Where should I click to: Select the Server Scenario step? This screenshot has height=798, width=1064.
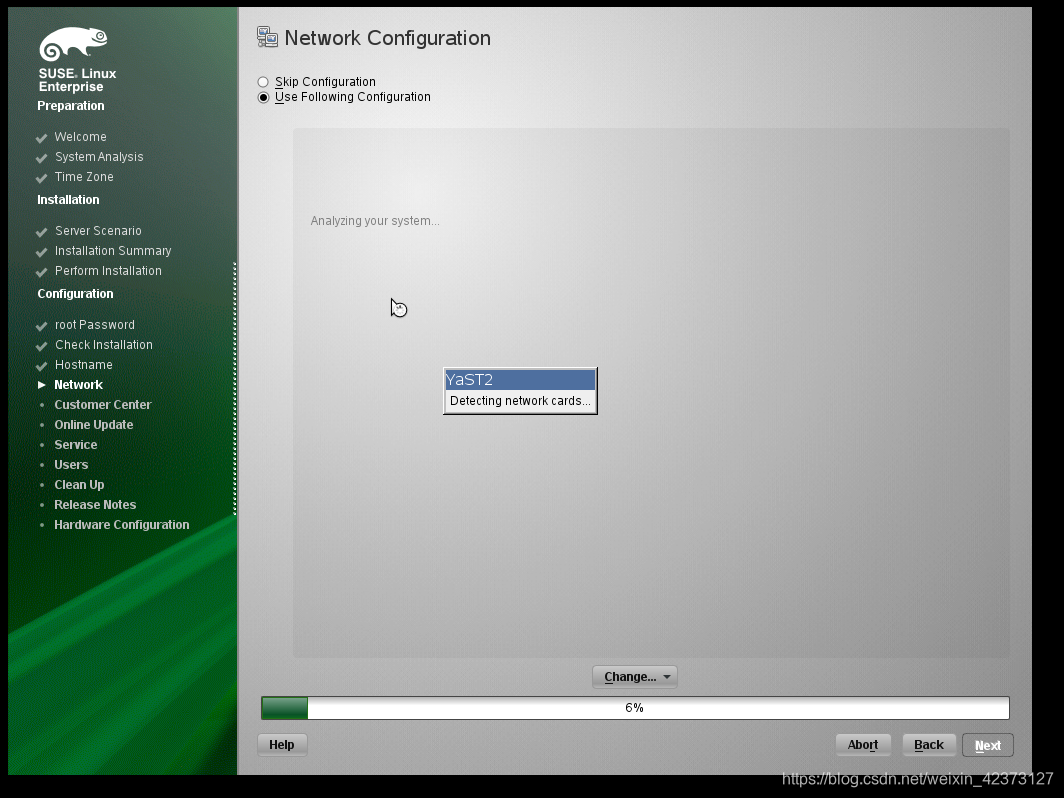click(98, 231)
